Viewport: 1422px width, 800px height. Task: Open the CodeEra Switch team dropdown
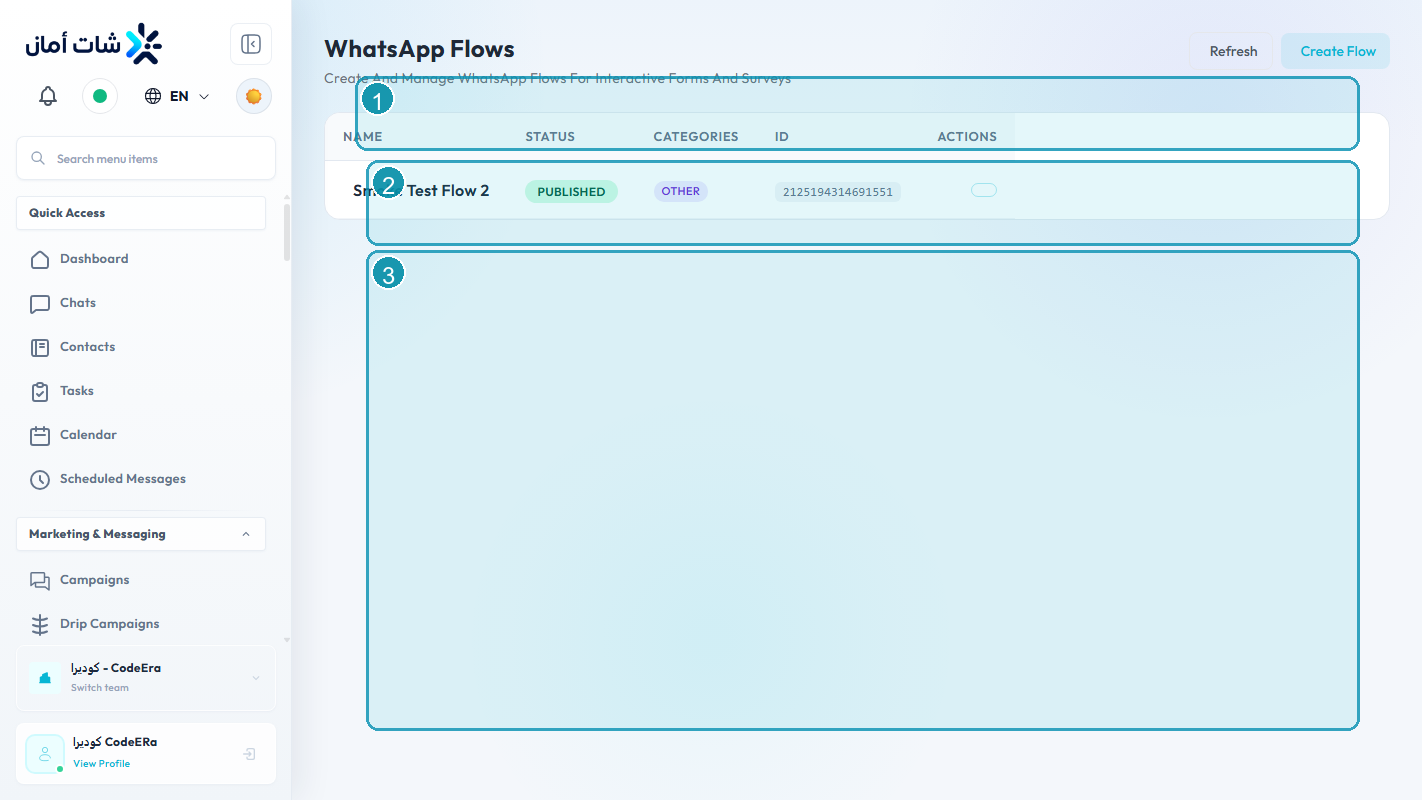point(146,677)
